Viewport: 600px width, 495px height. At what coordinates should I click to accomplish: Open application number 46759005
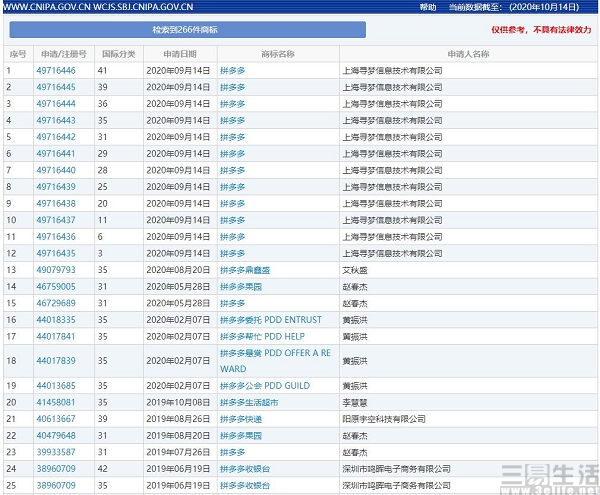pyautogui.click(x=56, y=287)
